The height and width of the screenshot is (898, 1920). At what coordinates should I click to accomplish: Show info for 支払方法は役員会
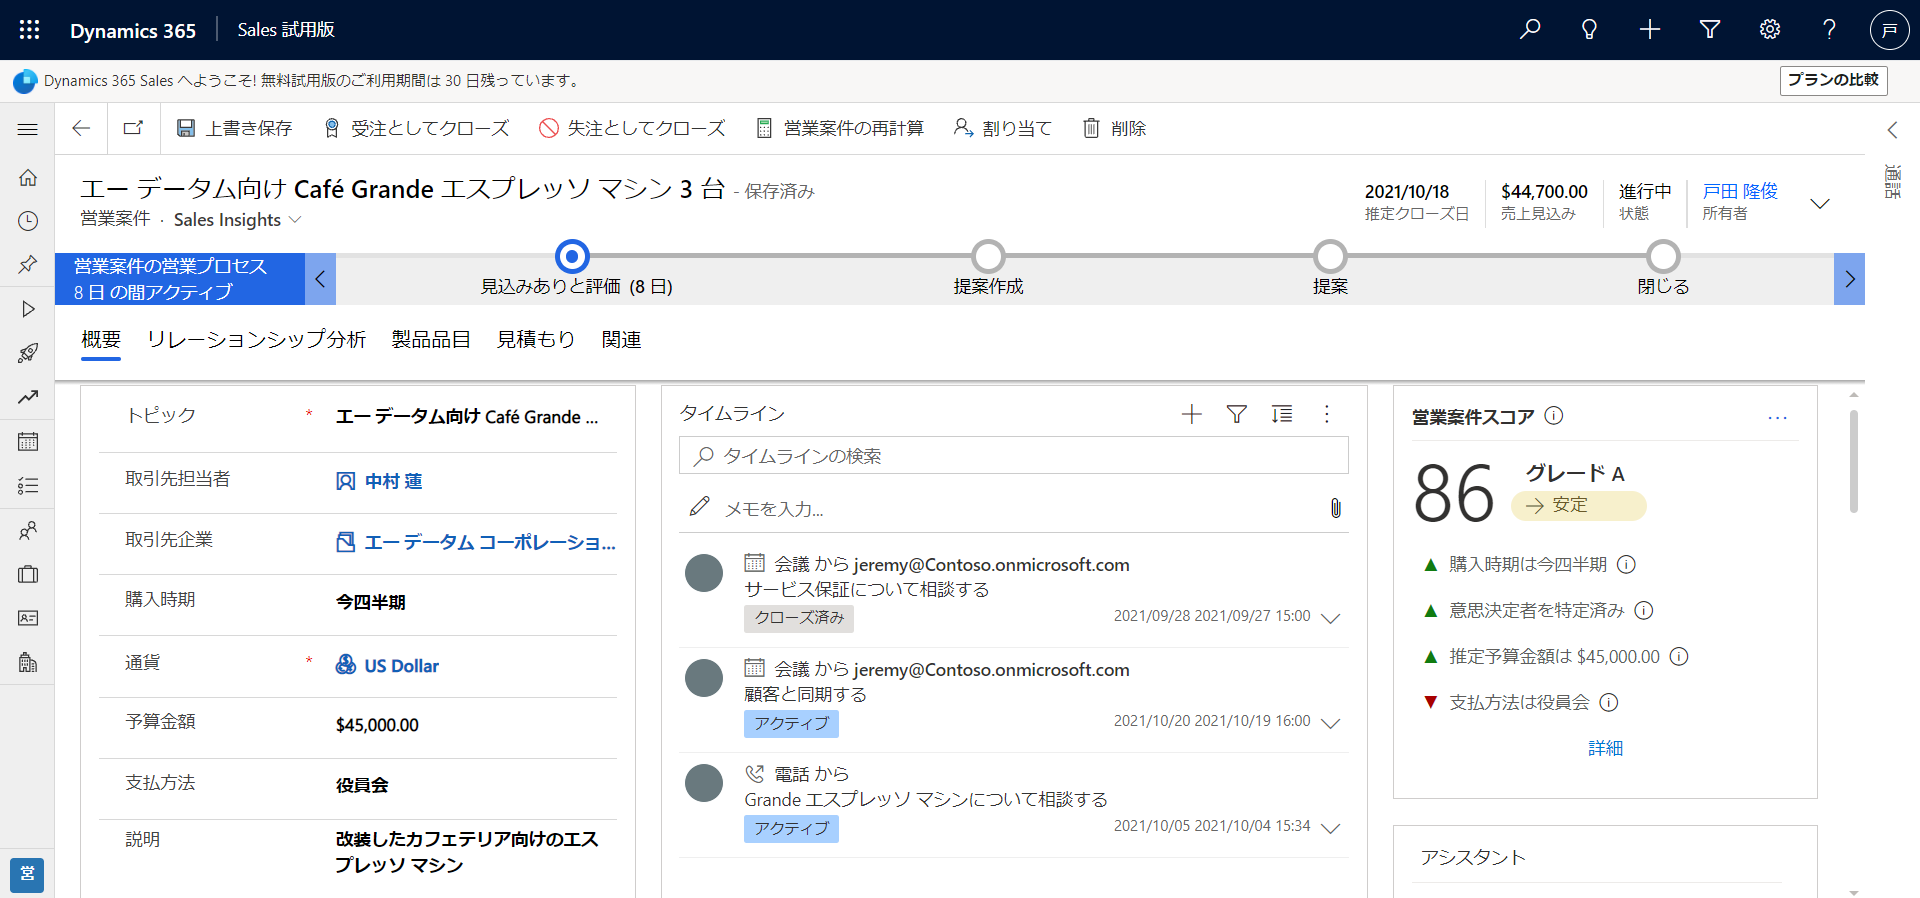(1609, 702)
